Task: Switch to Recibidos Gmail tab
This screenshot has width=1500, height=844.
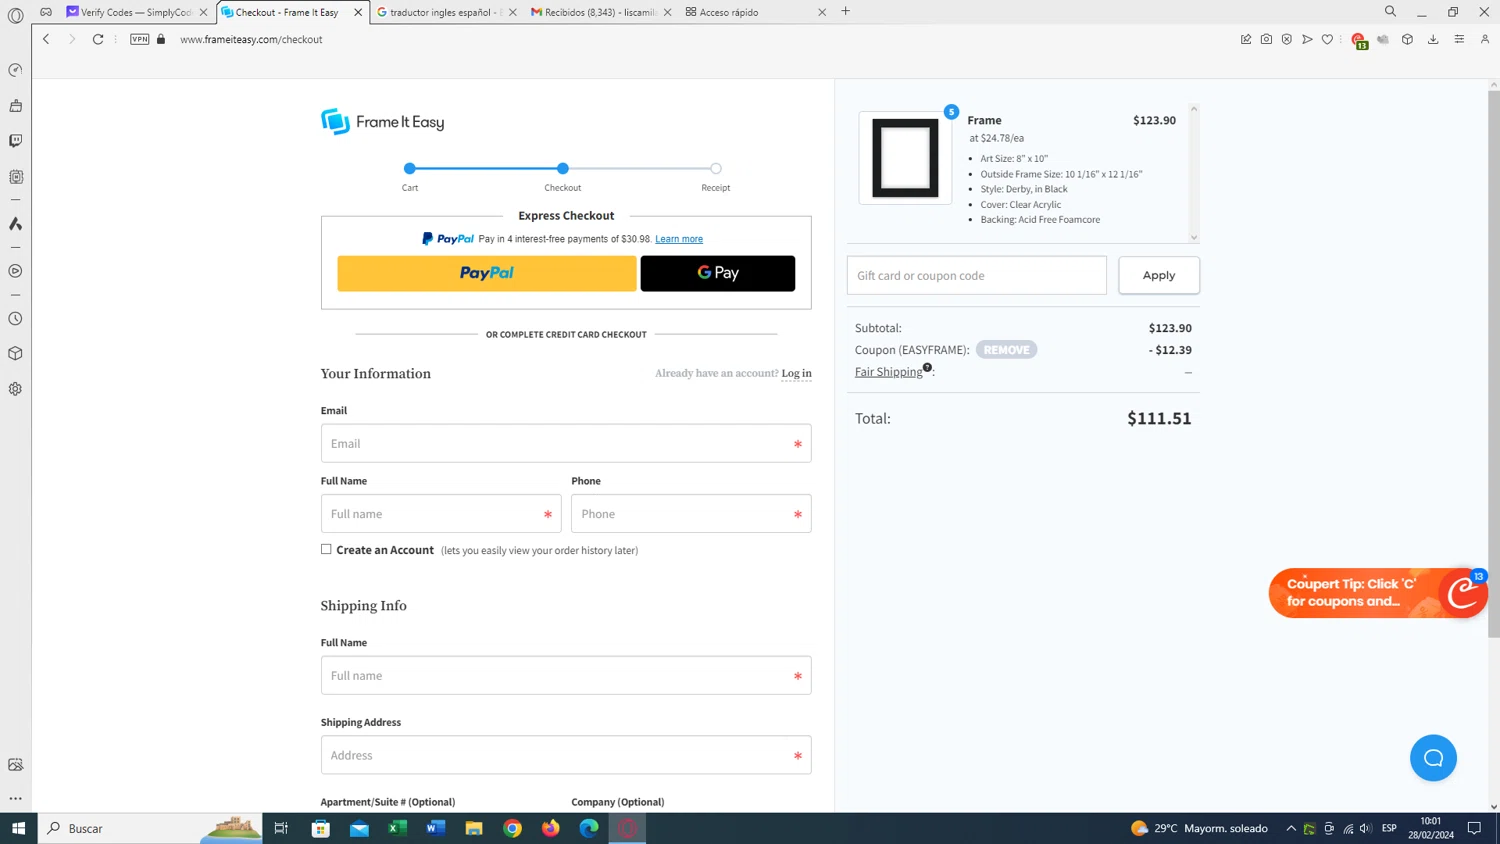Action: coord(600,12)
